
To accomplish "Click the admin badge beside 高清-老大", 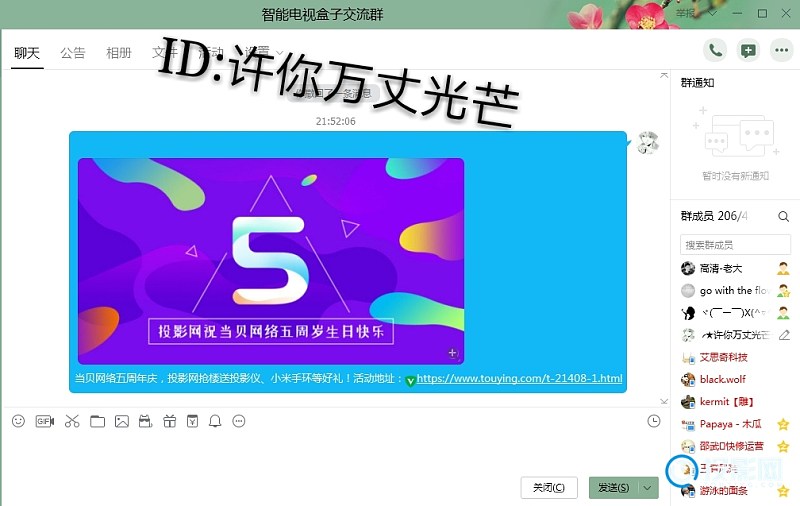I will point(783,268).
